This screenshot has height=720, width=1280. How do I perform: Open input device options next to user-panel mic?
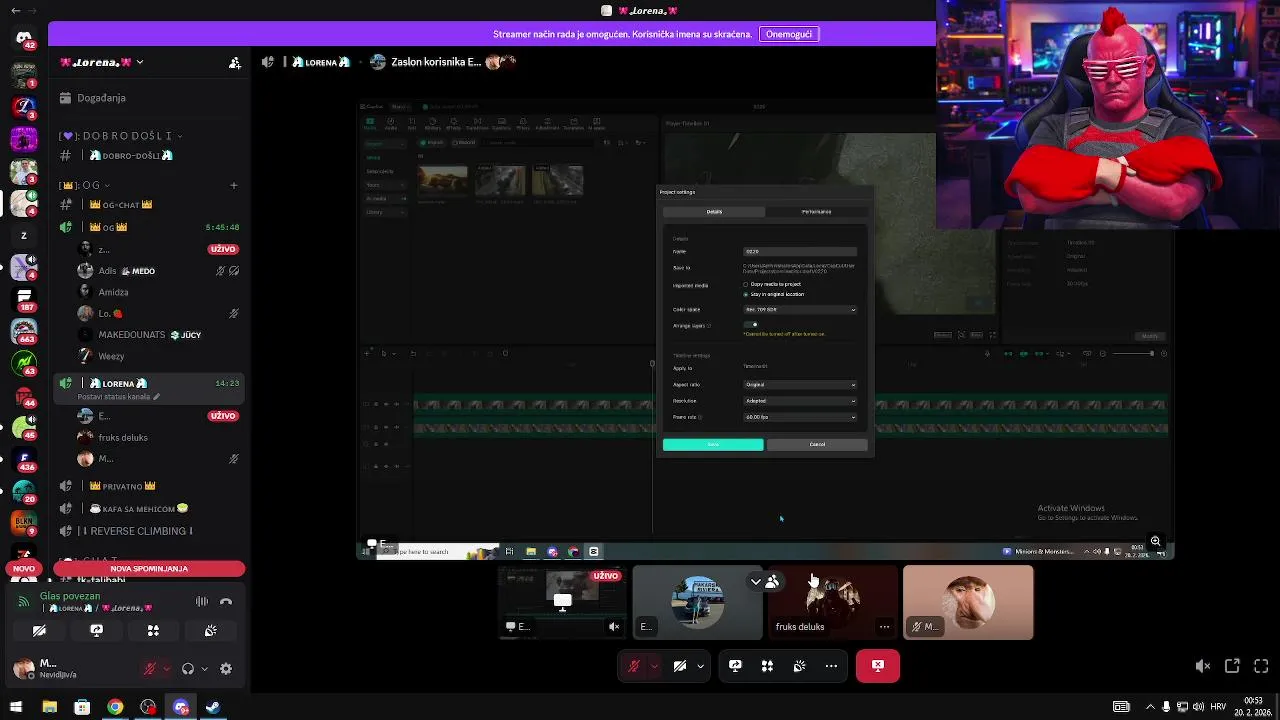pos(166,669)
